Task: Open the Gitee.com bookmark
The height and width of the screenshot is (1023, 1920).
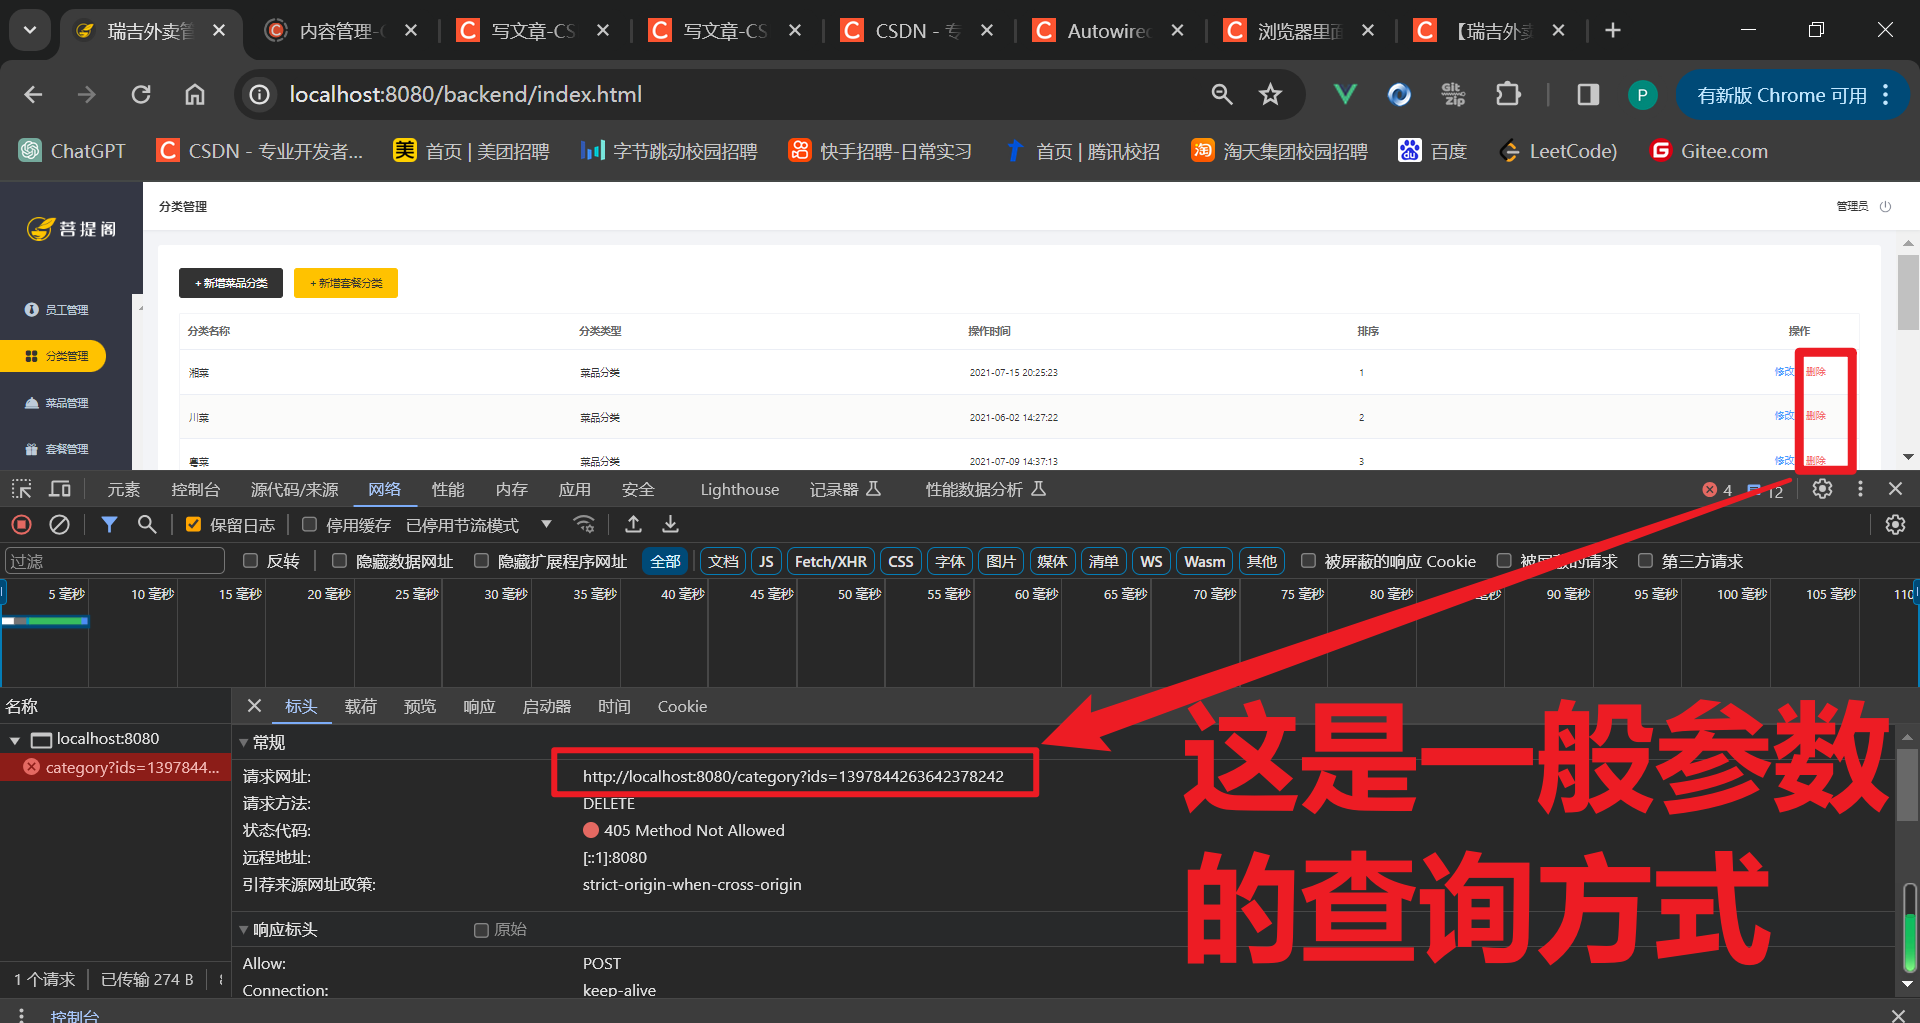Action: click(x=1709, y=151)
